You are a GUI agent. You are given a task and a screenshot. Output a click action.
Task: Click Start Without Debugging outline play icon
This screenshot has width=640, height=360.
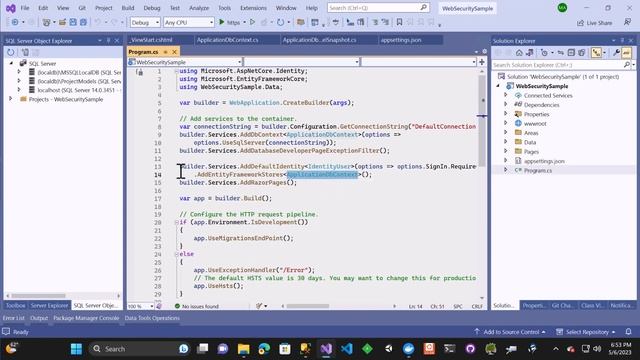[x=252, y=22]
